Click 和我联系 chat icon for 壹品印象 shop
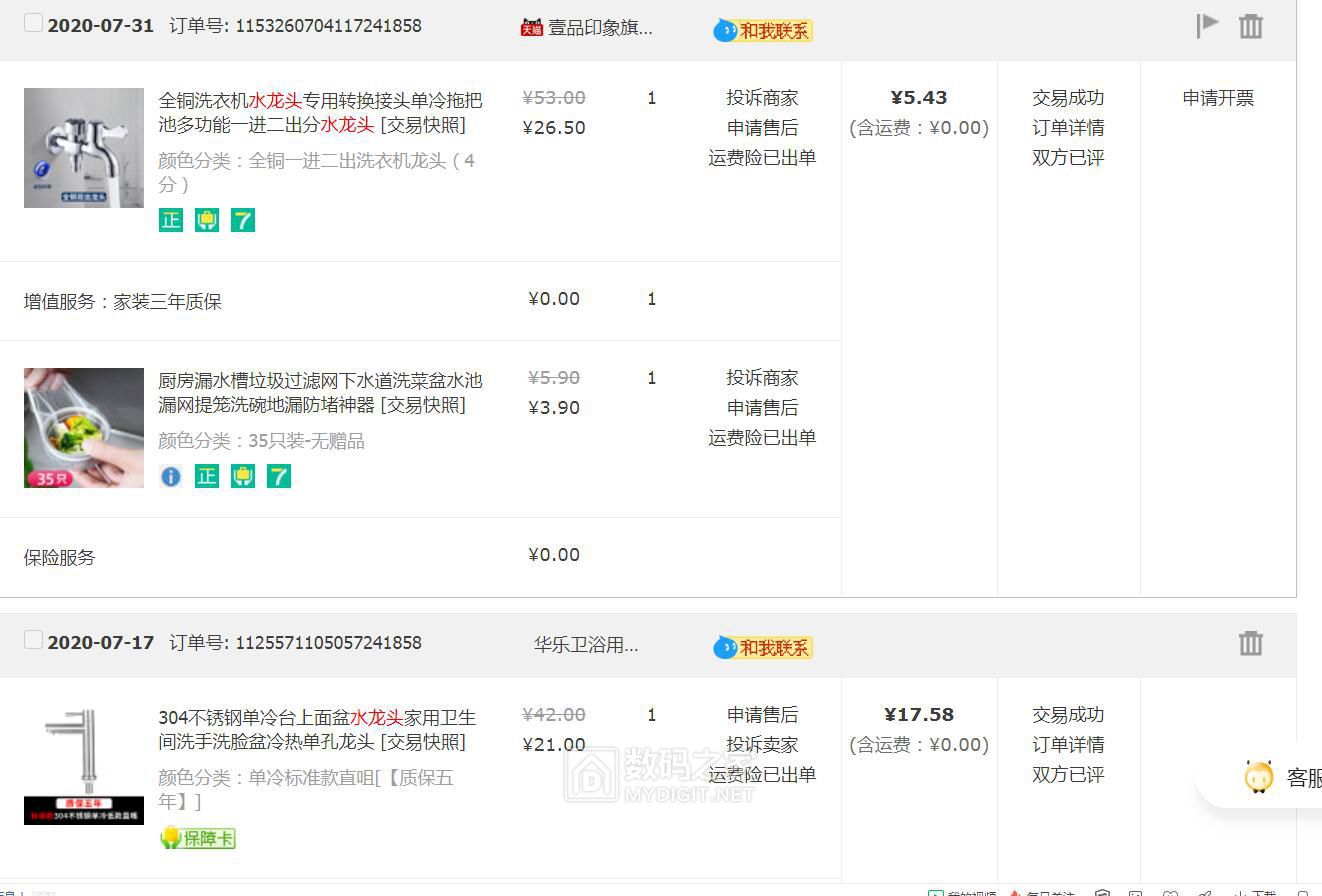The height and width of the screenshot is (896, 1322). pos(763,30)
